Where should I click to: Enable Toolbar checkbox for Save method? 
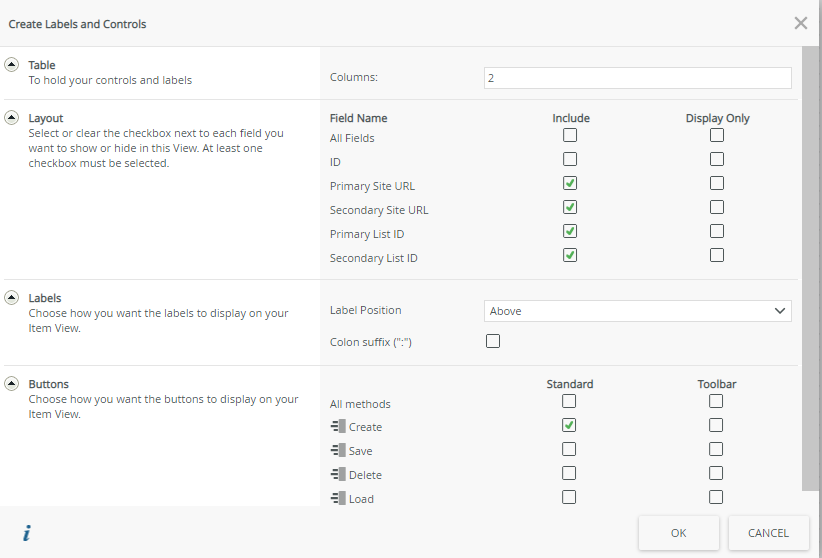(x=716, y=449)
